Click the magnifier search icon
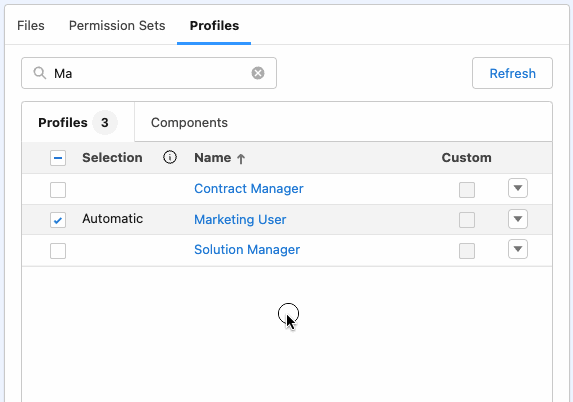This screenshot has height=402, width=573. (x=39, y=73)
